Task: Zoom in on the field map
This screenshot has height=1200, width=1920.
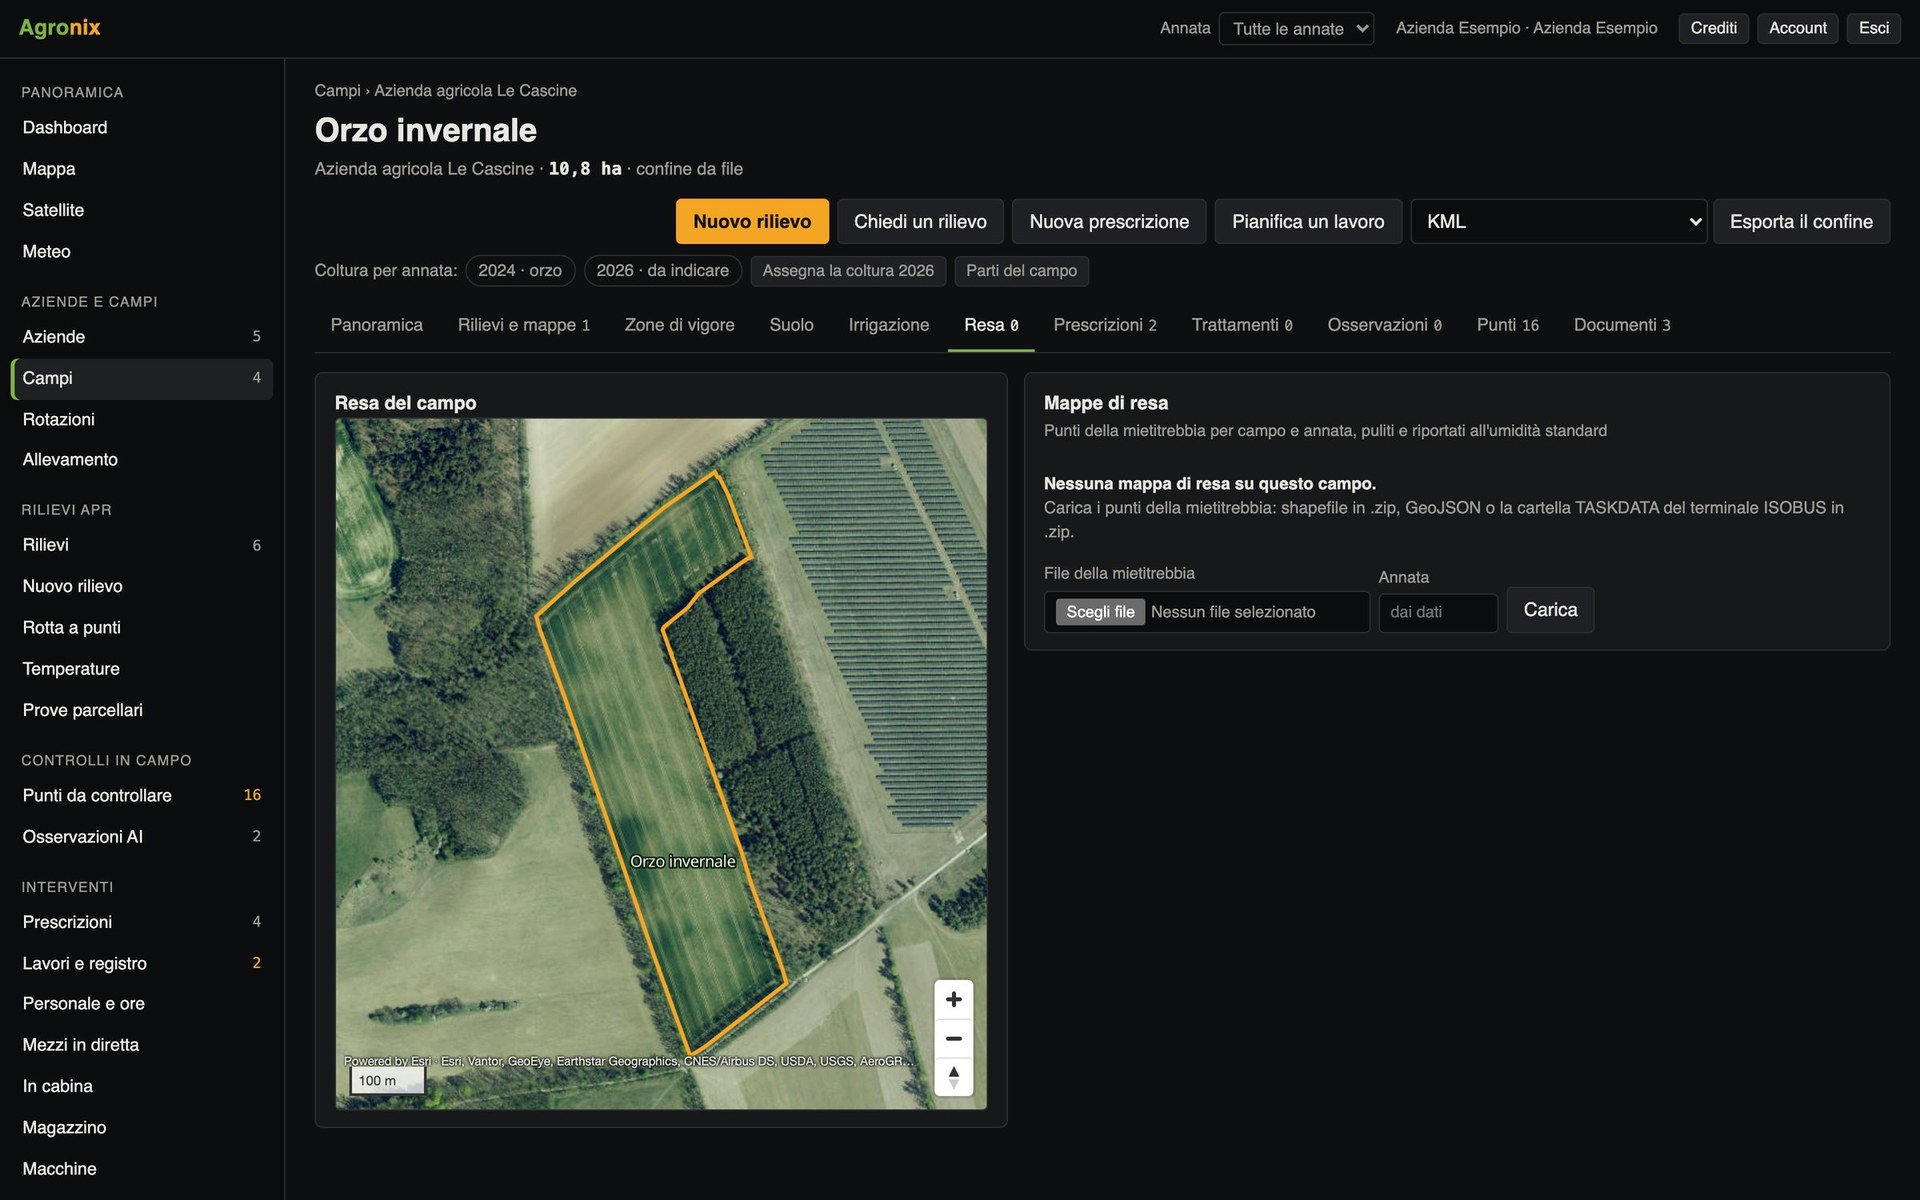Action: tap(953, 999)
